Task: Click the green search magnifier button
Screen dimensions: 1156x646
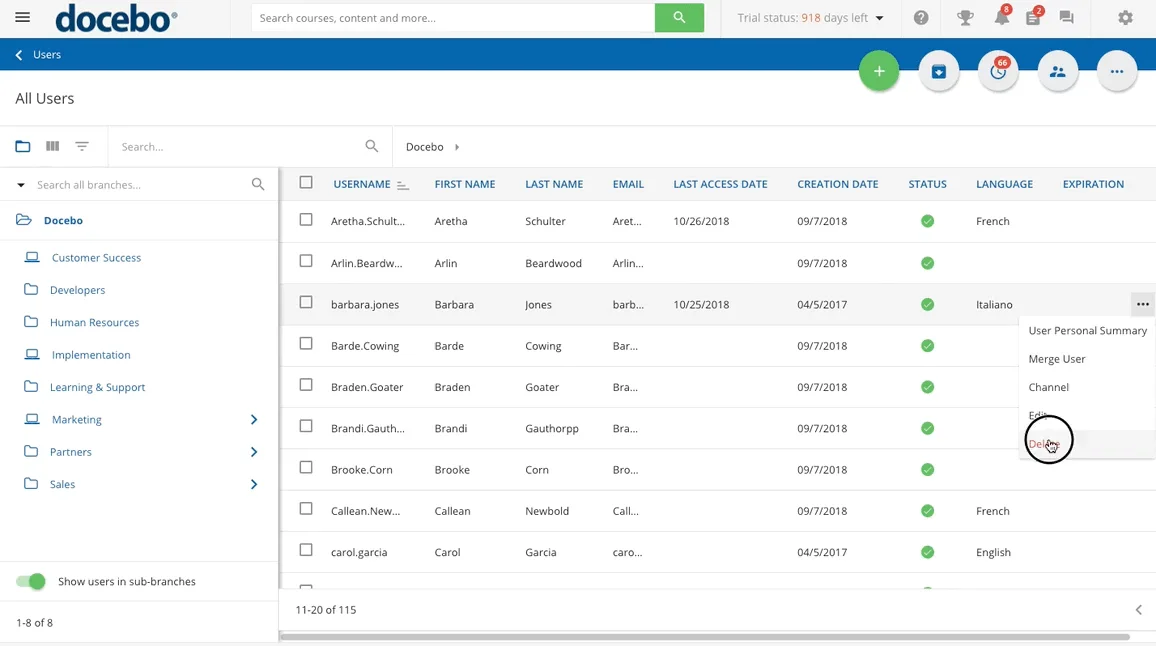Action: (x=679, y=18)
